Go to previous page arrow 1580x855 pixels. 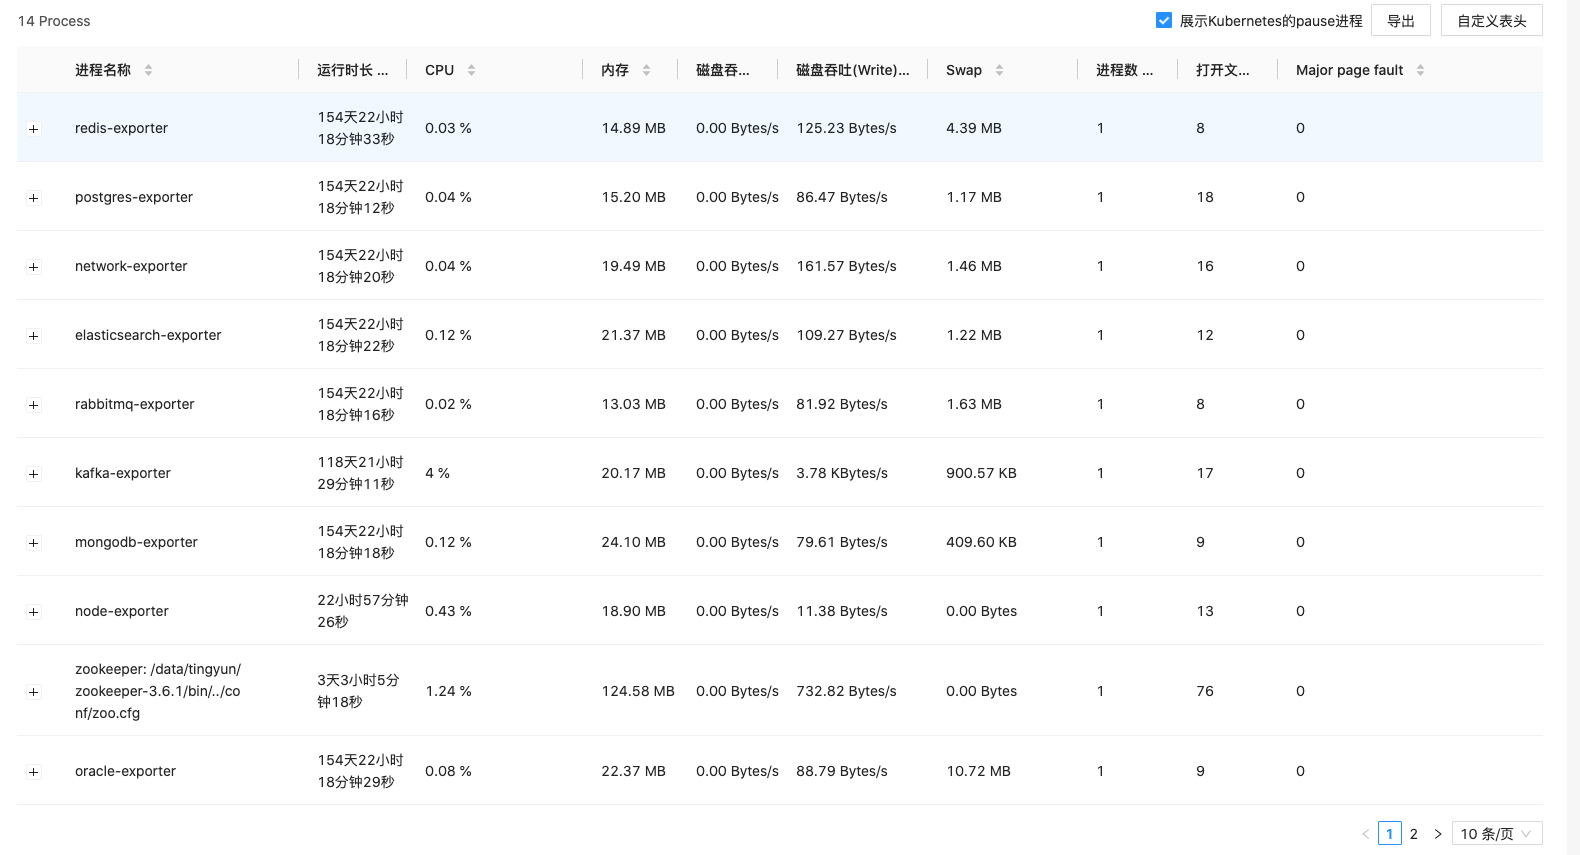pos(1365,834)
